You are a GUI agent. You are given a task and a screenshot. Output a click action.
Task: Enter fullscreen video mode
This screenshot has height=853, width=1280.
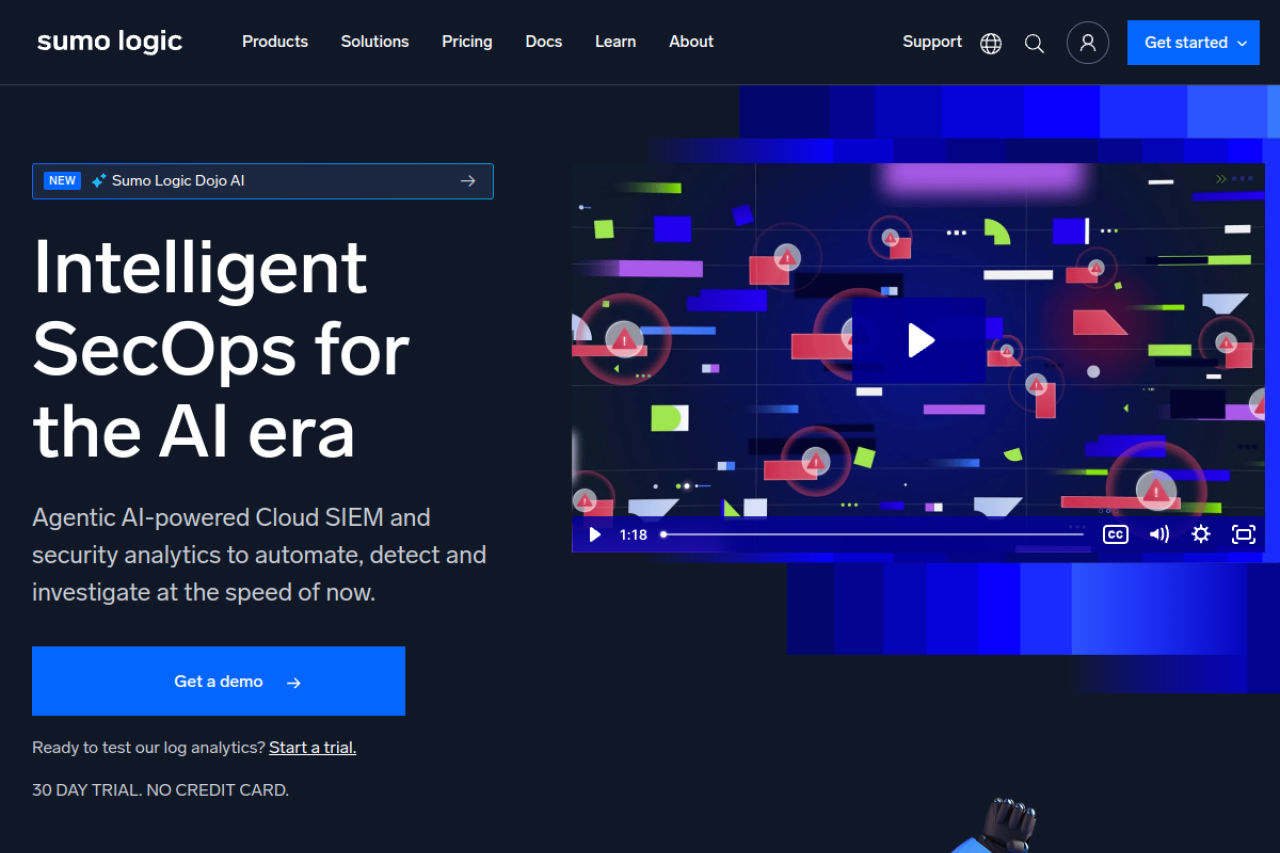(x=1243, y=534)
